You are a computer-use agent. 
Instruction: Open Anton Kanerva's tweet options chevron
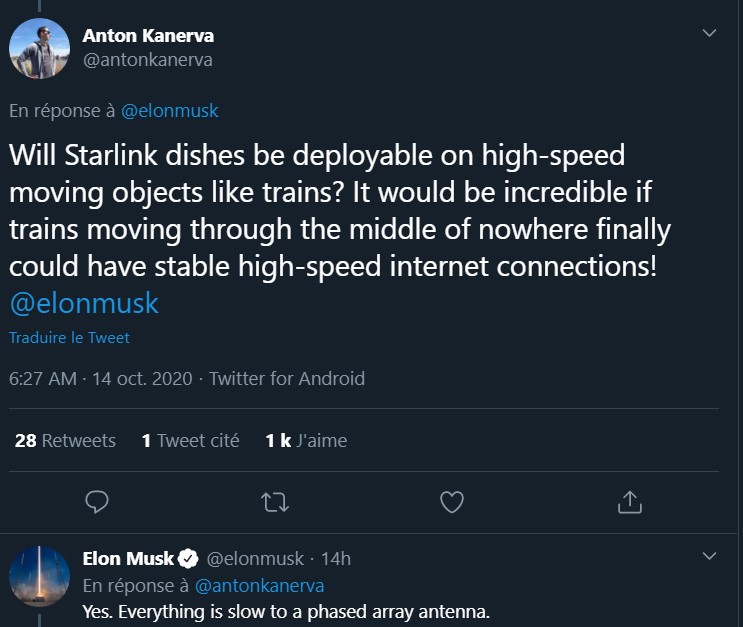point(710,33)
